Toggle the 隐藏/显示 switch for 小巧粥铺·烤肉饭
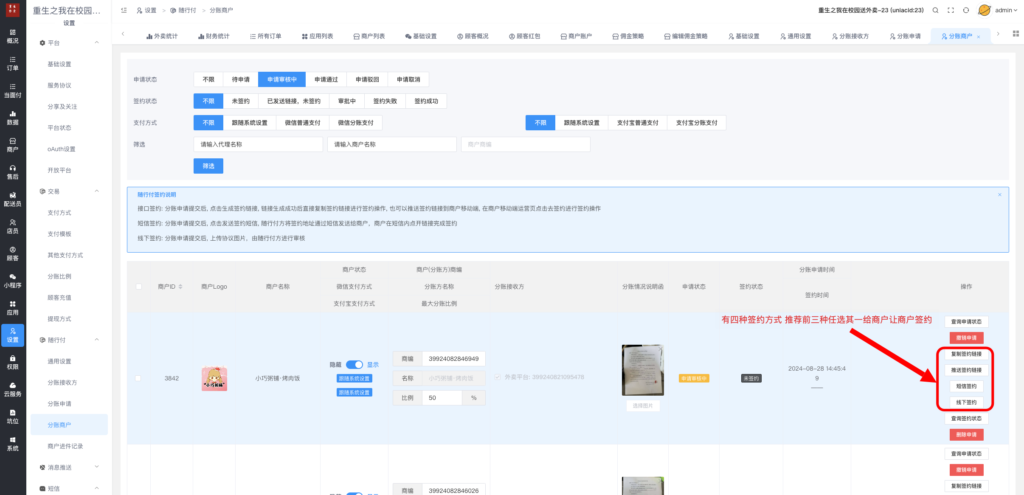Screen dimensions: 1024x495 [354, 364]
